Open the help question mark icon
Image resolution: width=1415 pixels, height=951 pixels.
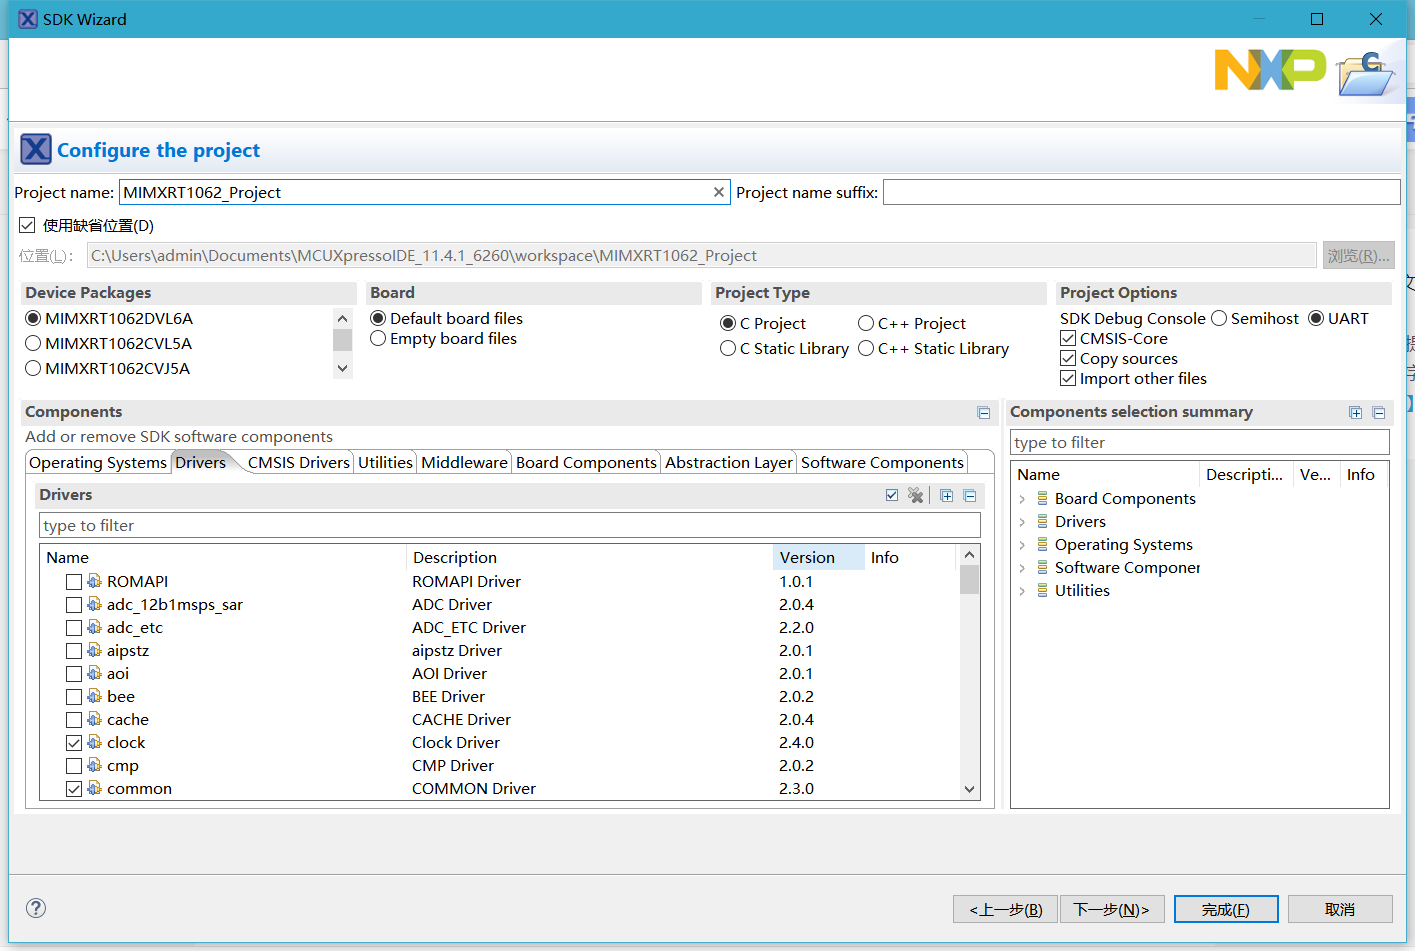35,908
